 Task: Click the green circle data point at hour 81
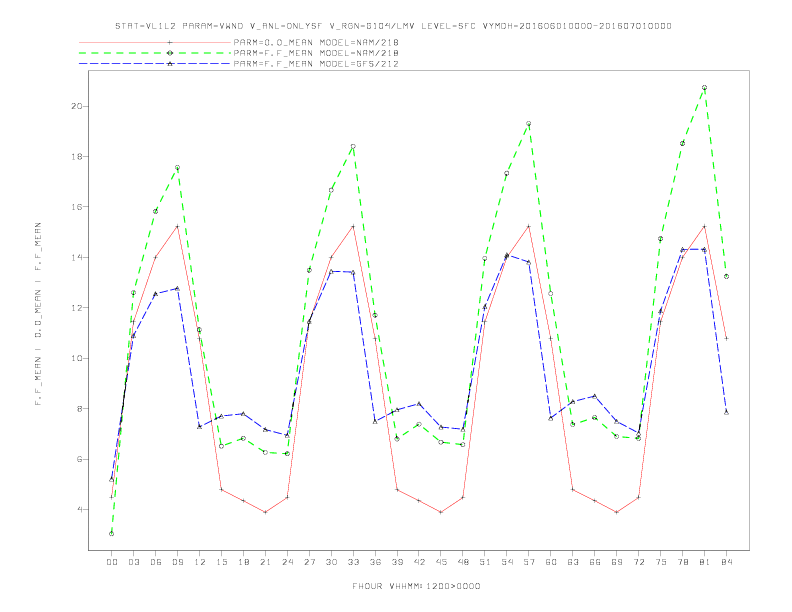point(705,87)
